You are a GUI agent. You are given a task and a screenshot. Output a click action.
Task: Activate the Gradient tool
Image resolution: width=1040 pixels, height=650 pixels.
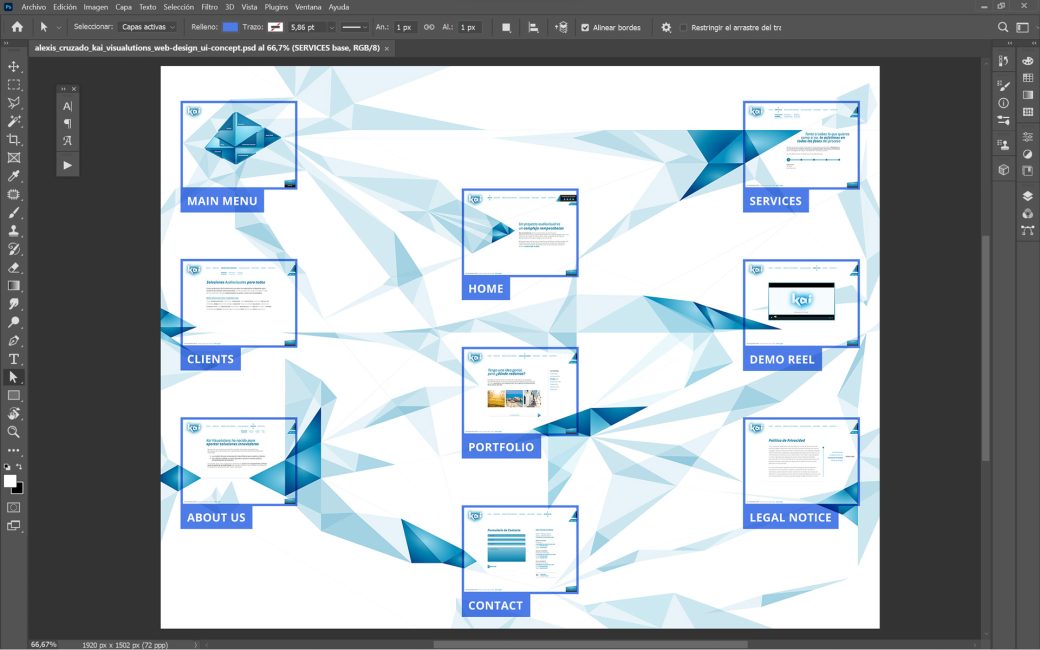13,286
